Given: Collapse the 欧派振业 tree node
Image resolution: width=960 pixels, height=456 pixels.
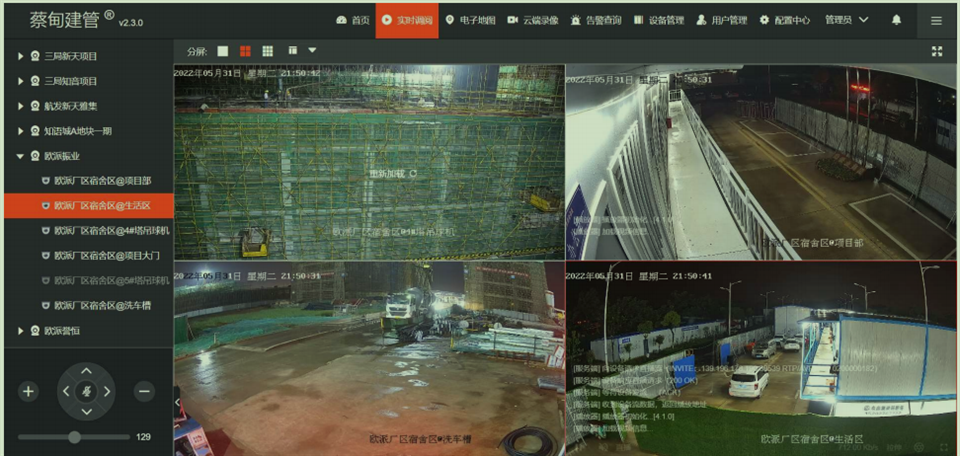Looking at the screenshot, I should point(20,156).
